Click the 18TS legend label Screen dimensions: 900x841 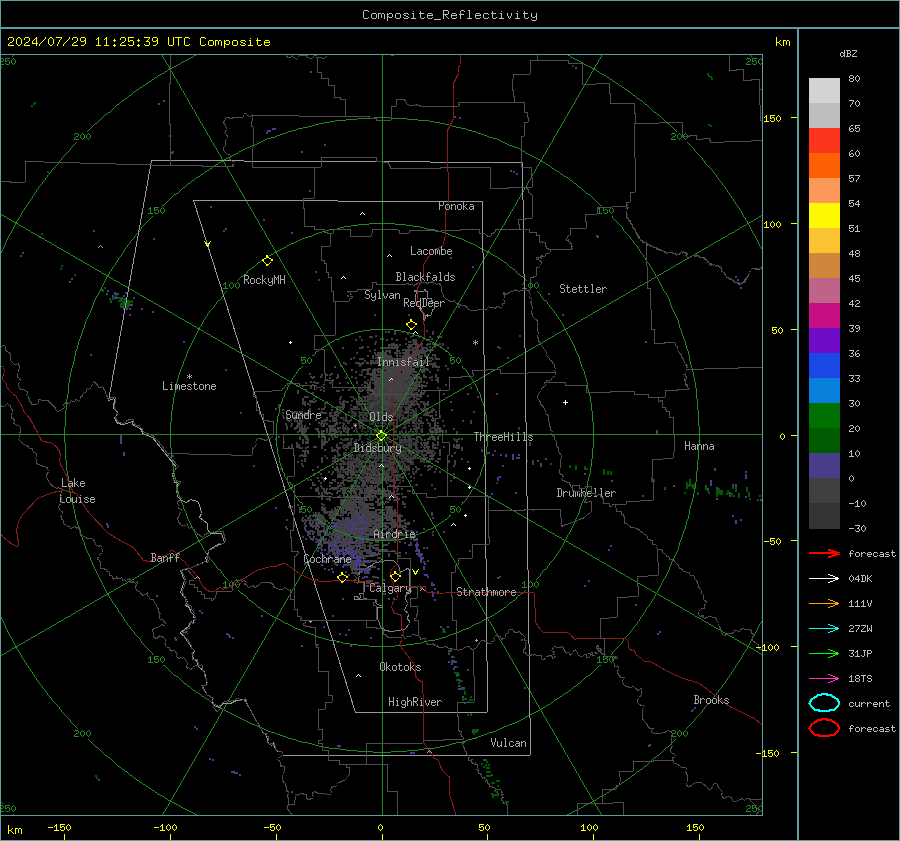pos(860,679)
